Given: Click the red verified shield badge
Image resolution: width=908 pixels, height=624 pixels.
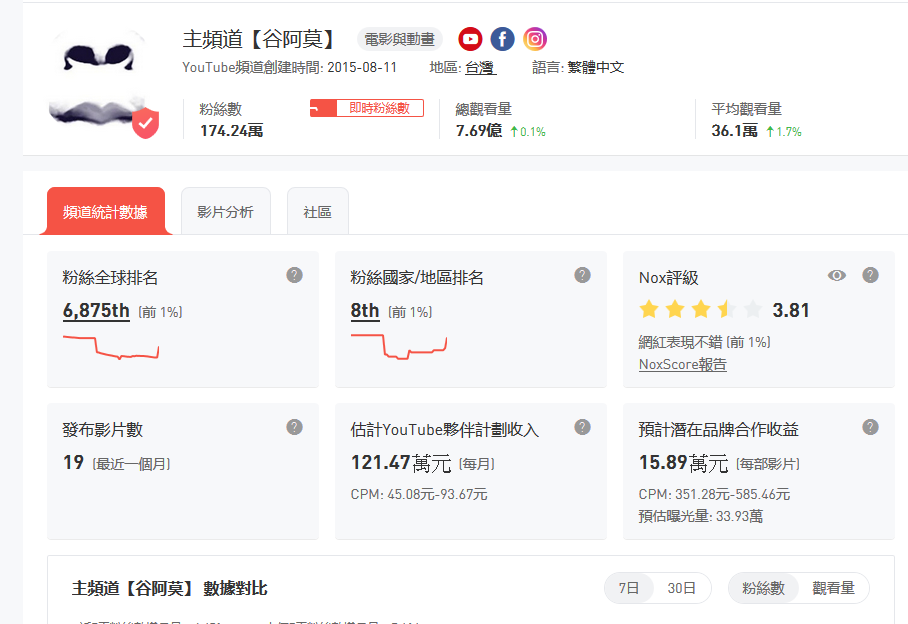Looking at the screenshot, I should click(145, 123).
